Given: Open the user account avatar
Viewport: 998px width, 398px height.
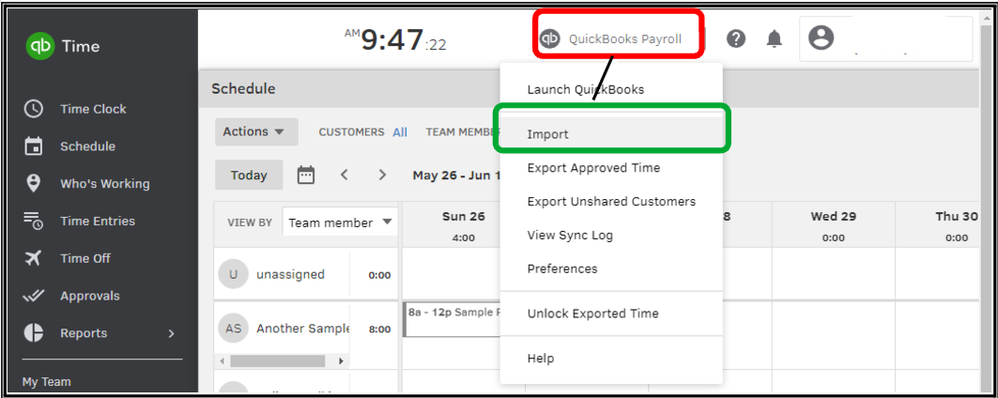Looking at the screenshot, I should (x=821, y=38).
